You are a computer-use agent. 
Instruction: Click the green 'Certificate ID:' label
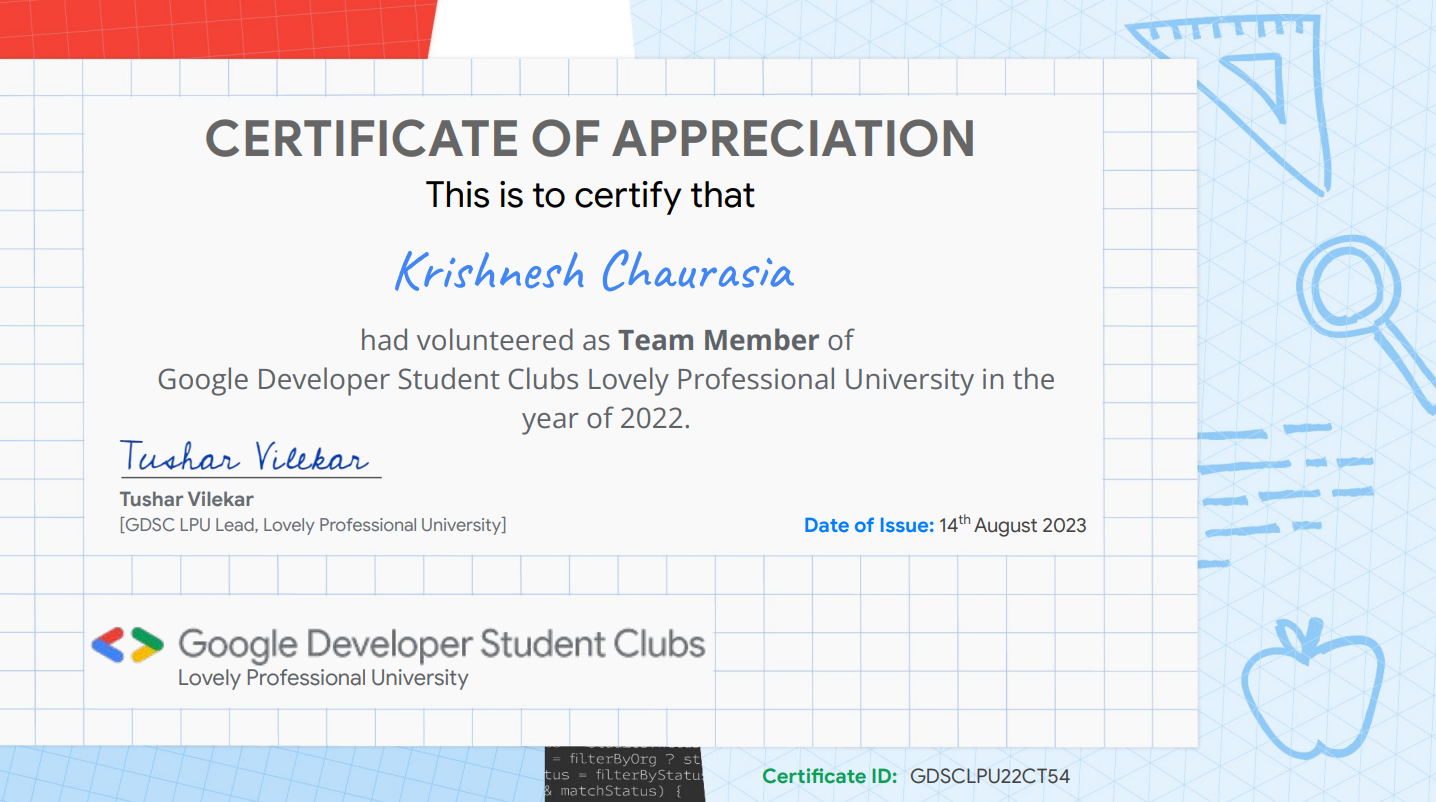tap(830, 776)
